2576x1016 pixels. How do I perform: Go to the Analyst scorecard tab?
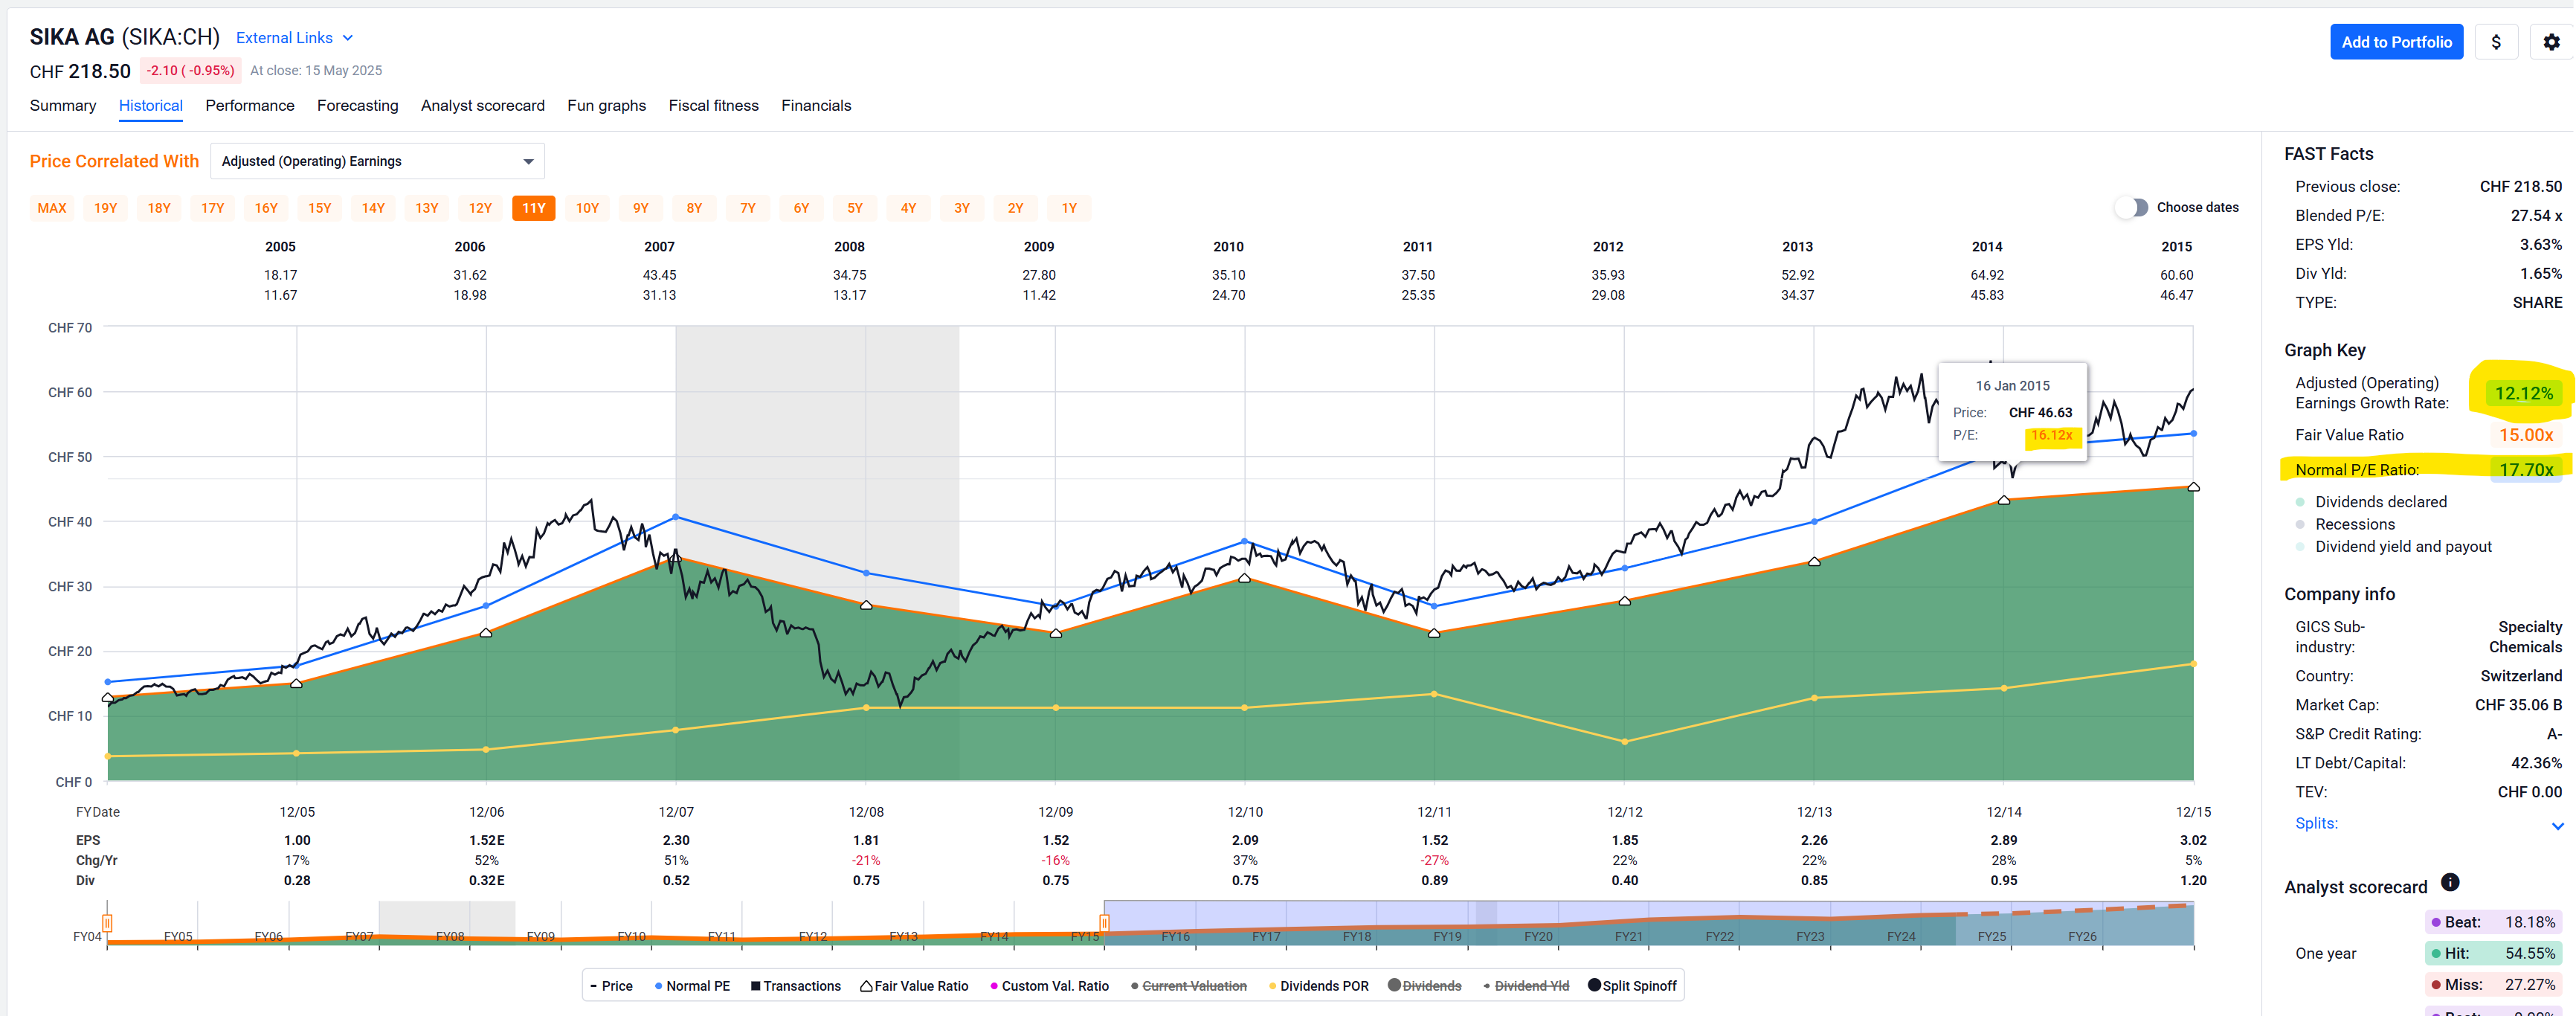tap(483, 105)
